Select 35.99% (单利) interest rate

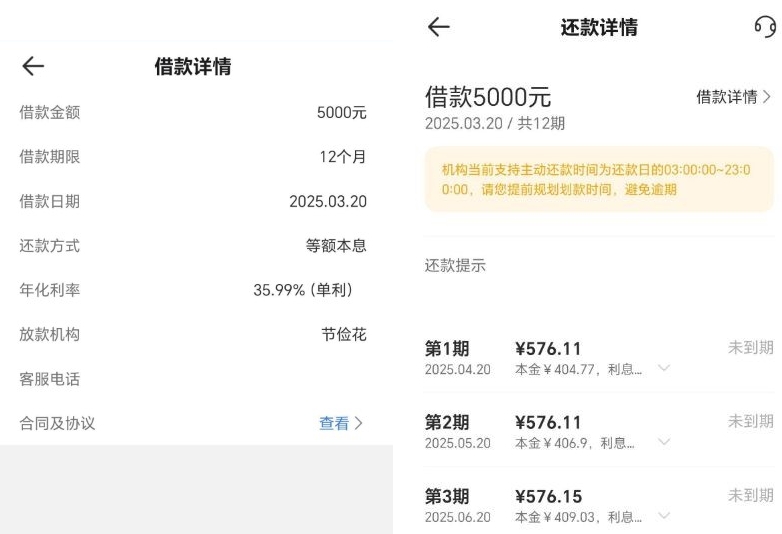pyautogui.click(x=303, y=290)
